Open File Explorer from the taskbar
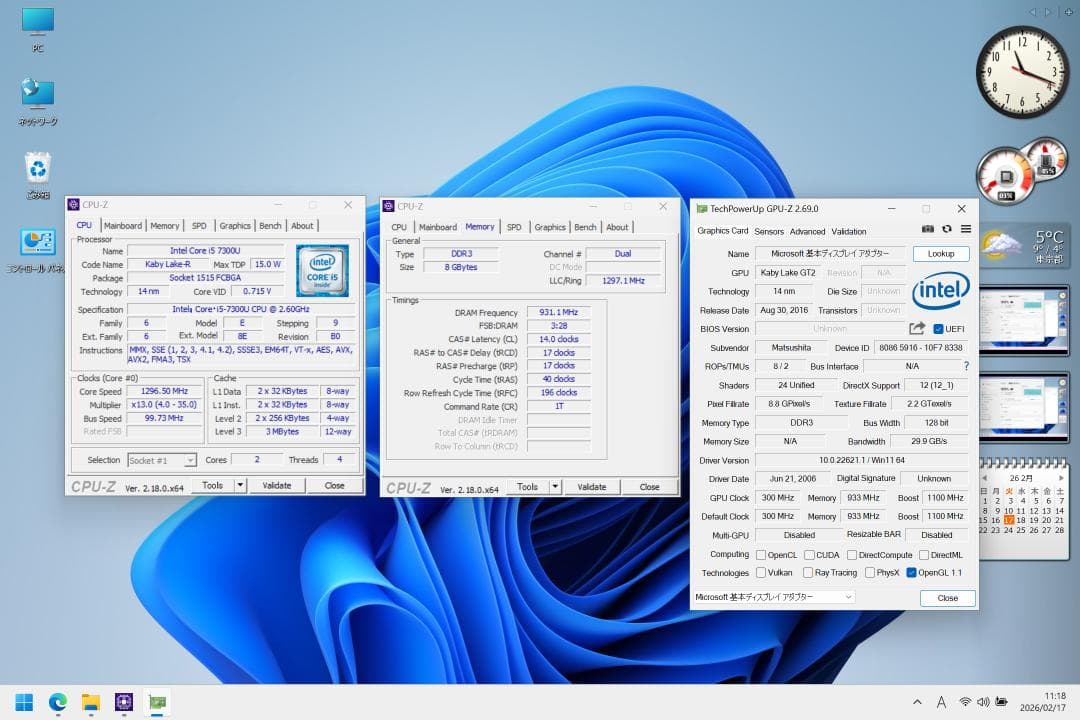1080x720 pixels. pyautogui.click(x=90, y=702)
